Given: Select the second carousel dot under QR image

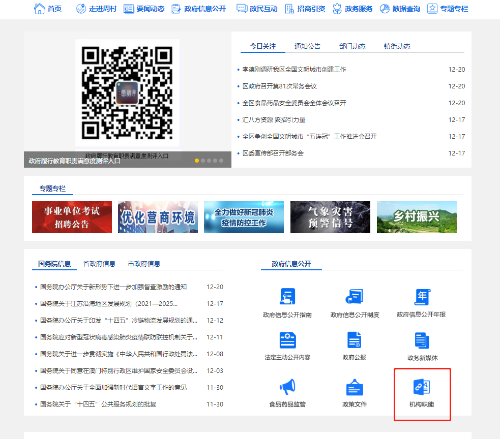Looking at the screenshot, I should 203,161.
